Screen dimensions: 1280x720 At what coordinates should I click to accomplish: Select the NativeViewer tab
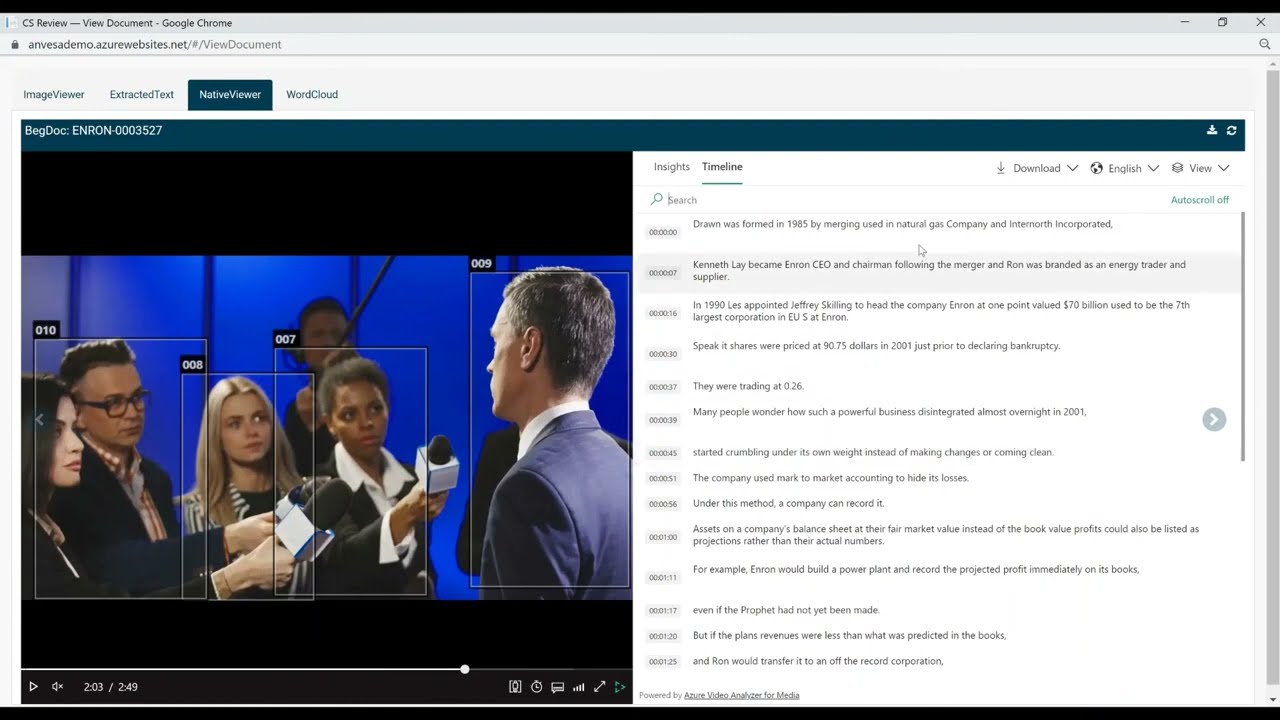tap(230, 94)
